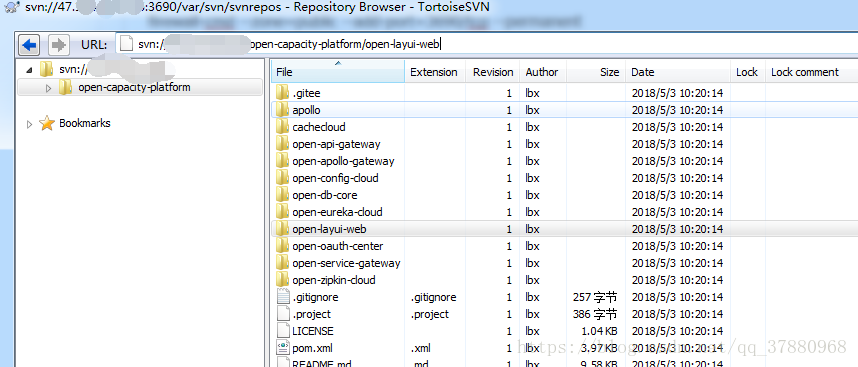Select the LICENSE file icon
Image resolution: width=858 pixels, height=367 pixels.
(282, 331)
